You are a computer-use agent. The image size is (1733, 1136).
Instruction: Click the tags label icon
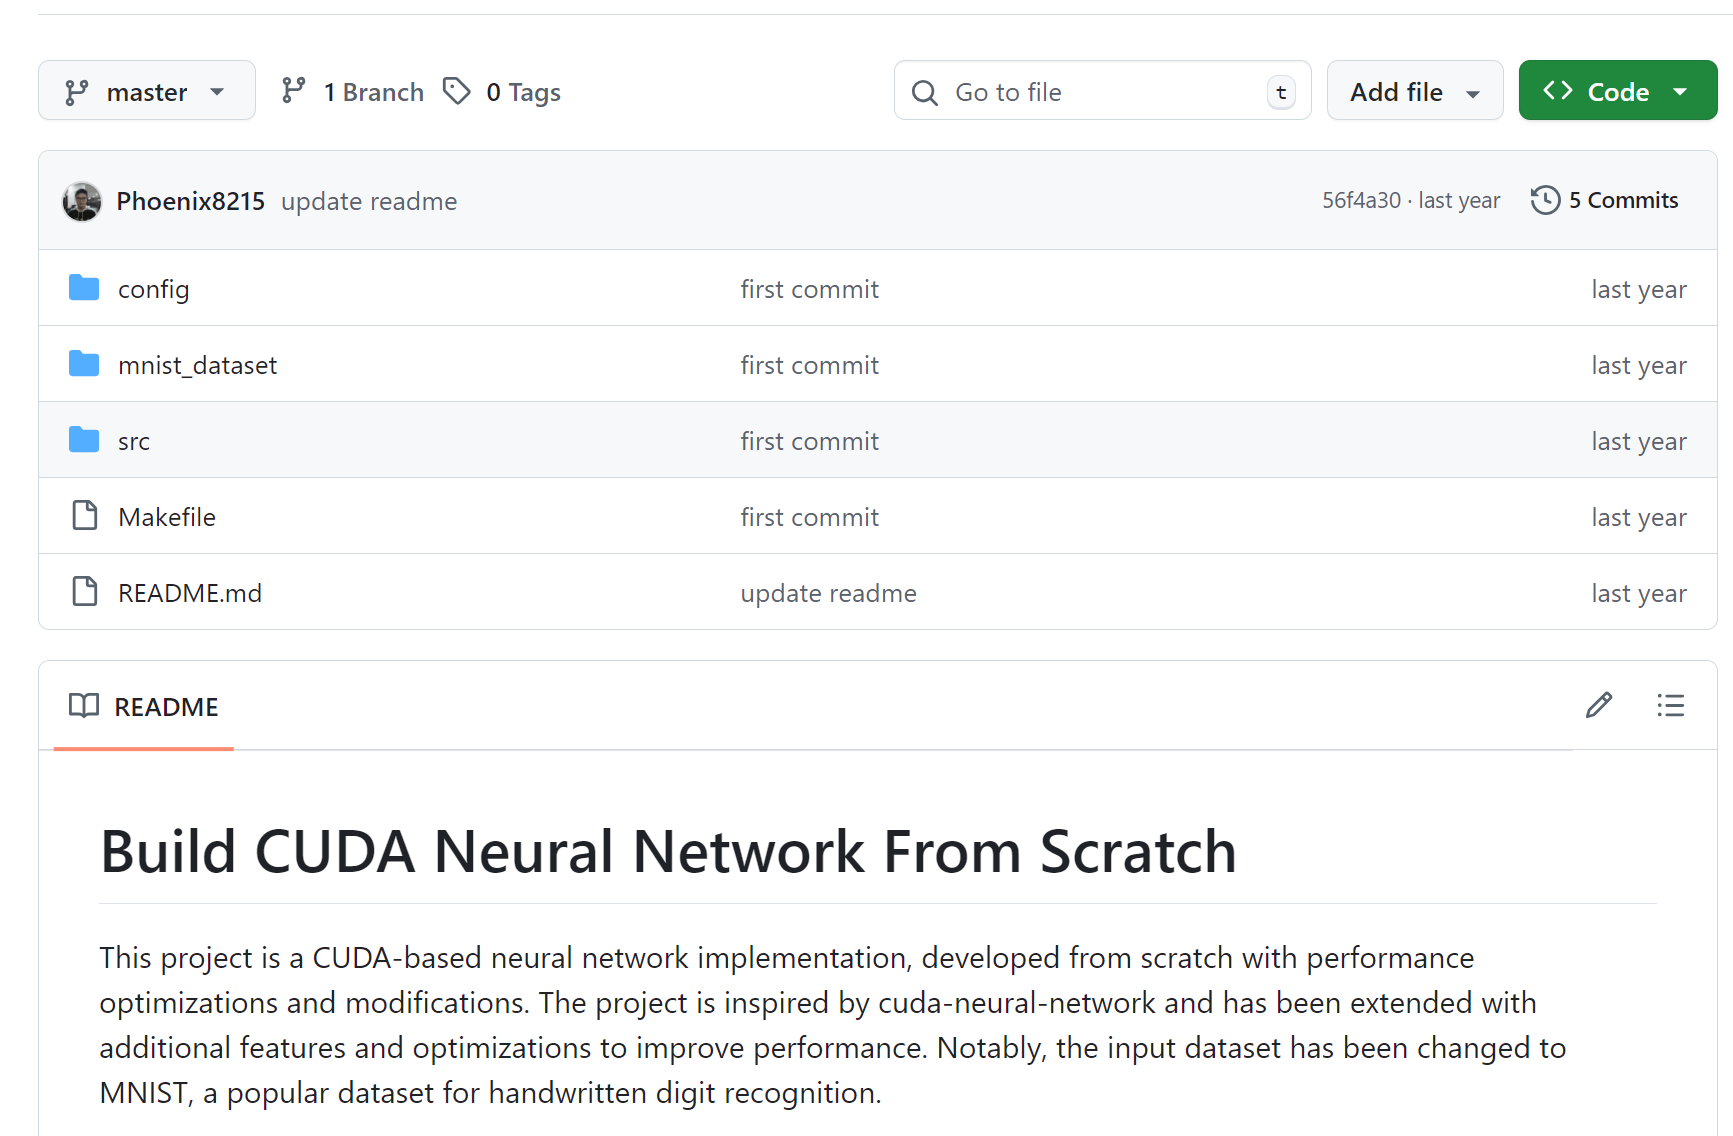pyautogui.click(x=457, y=92)
